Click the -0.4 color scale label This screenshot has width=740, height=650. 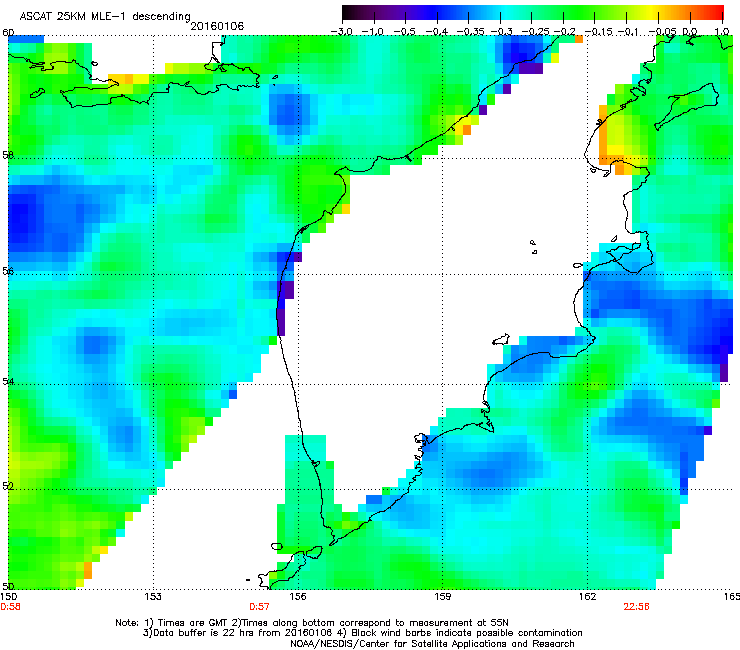click(x=436, y=32)
